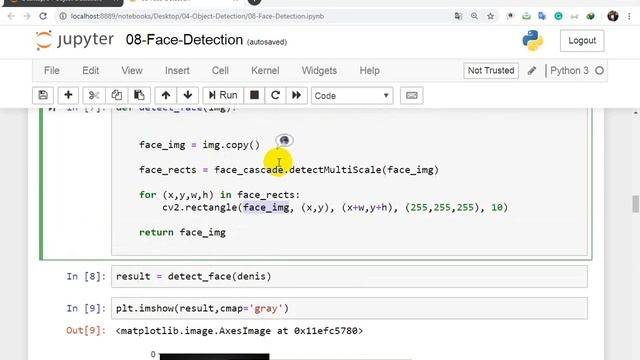The width and height of the screenshot is (640, 360).
Task: Click the browser forward arrow
Action: tap(27, 16)
